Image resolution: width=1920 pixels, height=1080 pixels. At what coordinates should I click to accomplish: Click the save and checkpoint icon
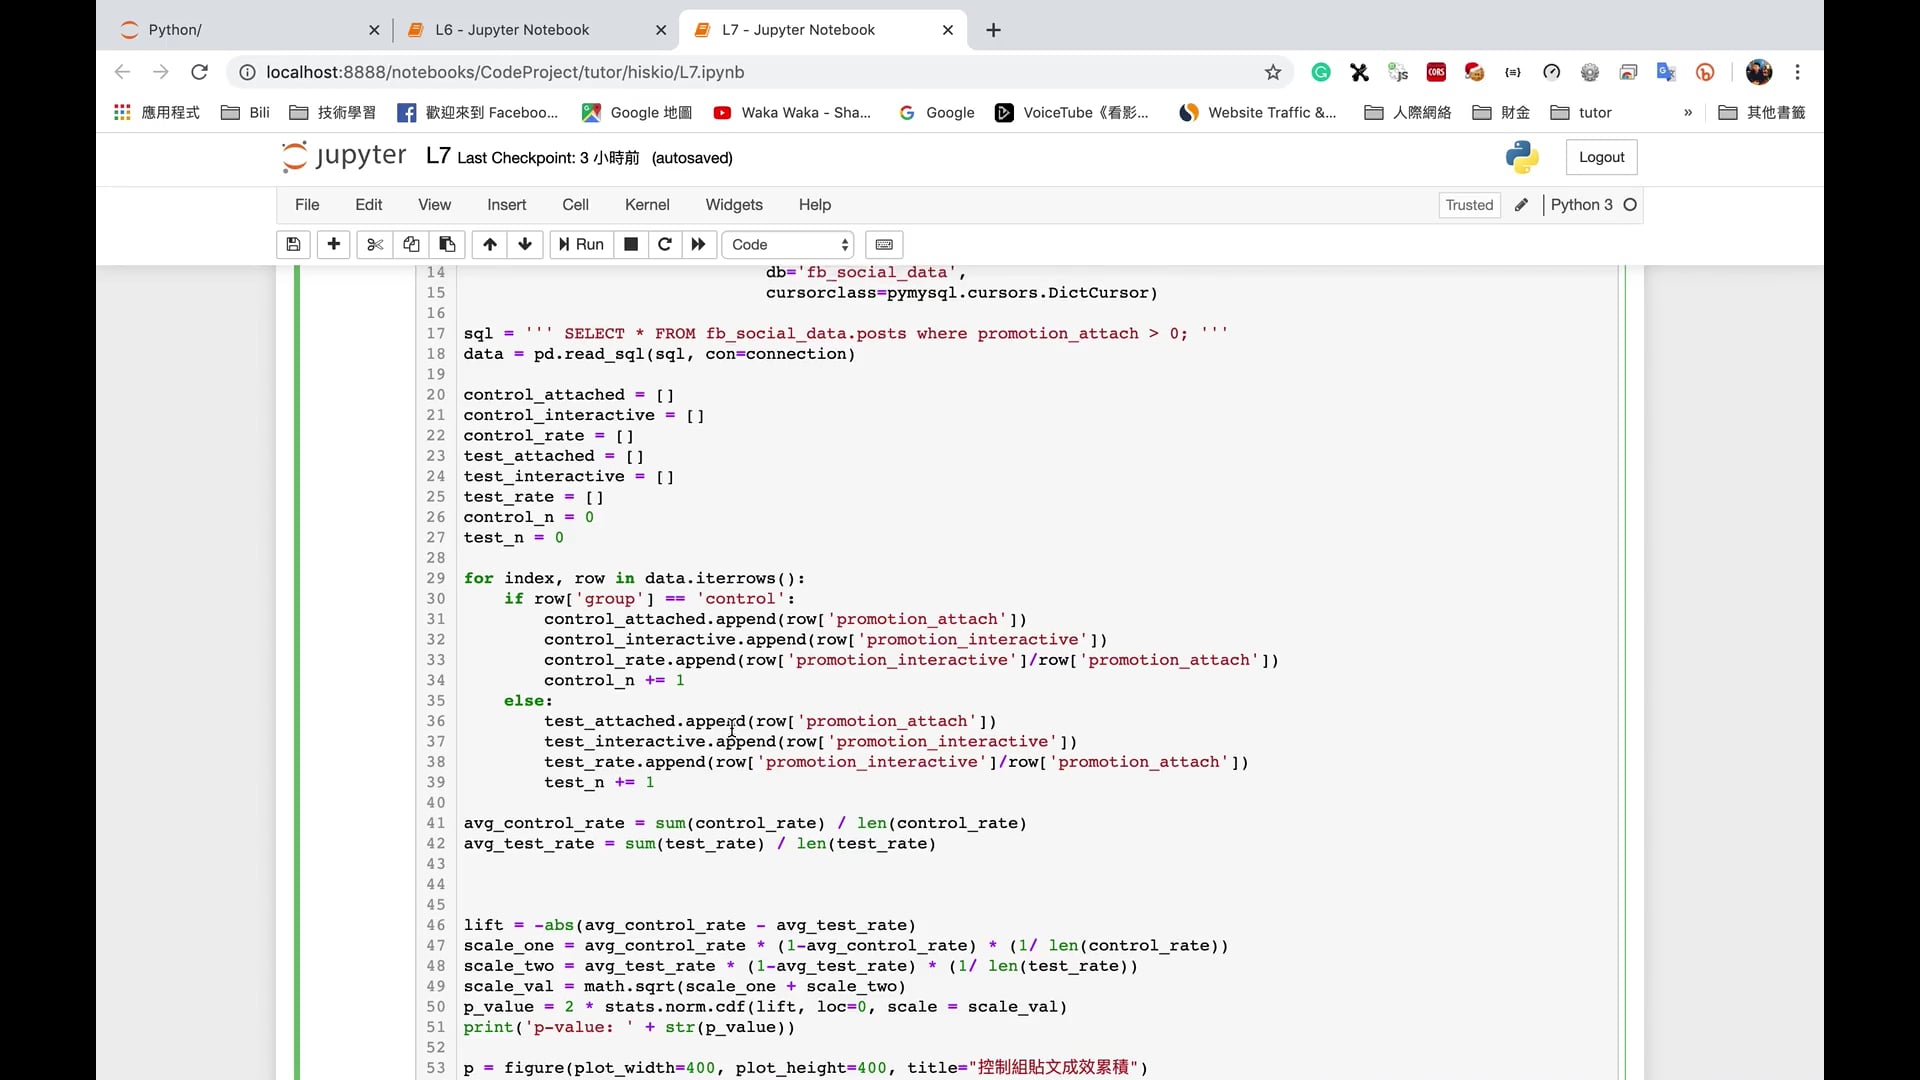(293, 244)
